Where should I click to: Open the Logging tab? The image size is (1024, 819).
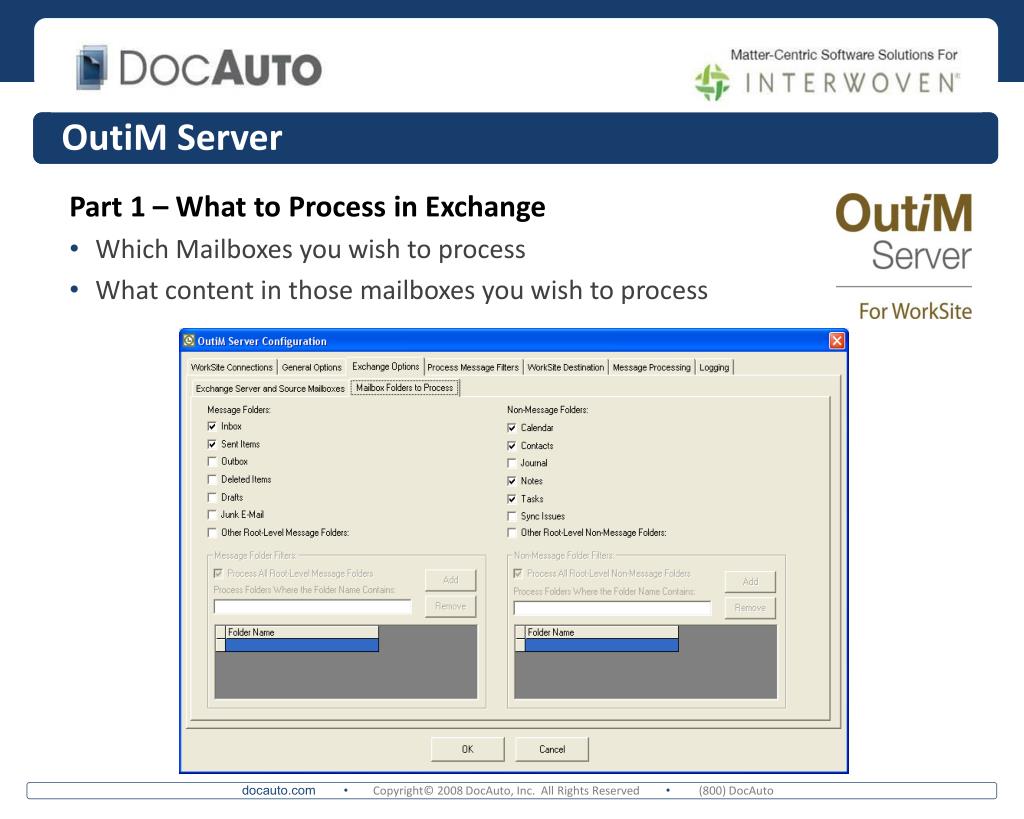tap(714, 368)
